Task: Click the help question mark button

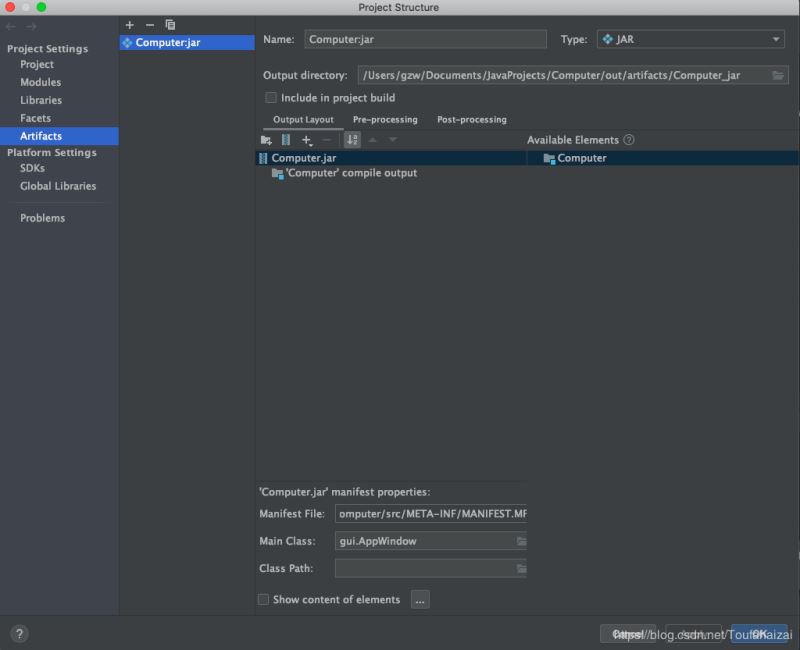Action: 19,633
